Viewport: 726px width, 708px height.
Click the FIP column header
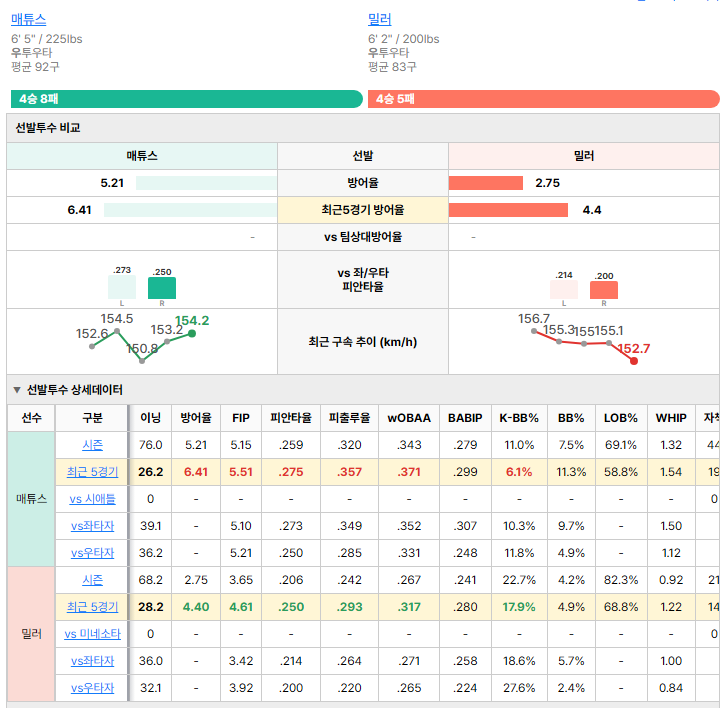[241, 418]
